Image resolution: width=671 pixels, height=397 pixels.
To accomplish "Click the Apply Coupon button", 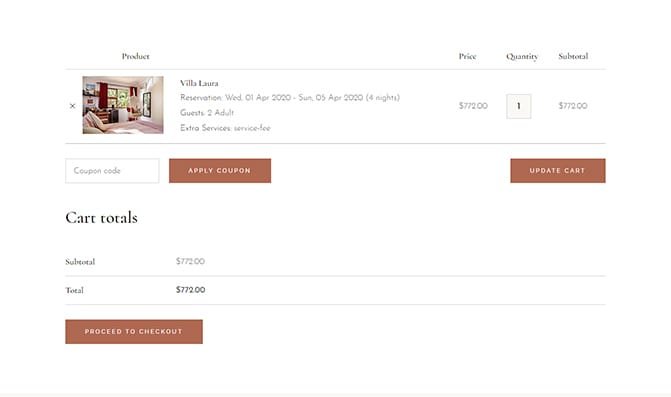I will coord(220,171).
